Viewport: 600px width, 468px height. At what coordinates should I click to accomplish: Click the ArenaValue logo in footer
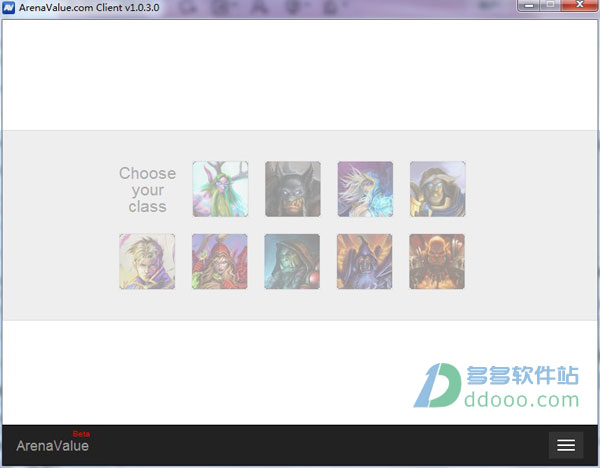52,446
